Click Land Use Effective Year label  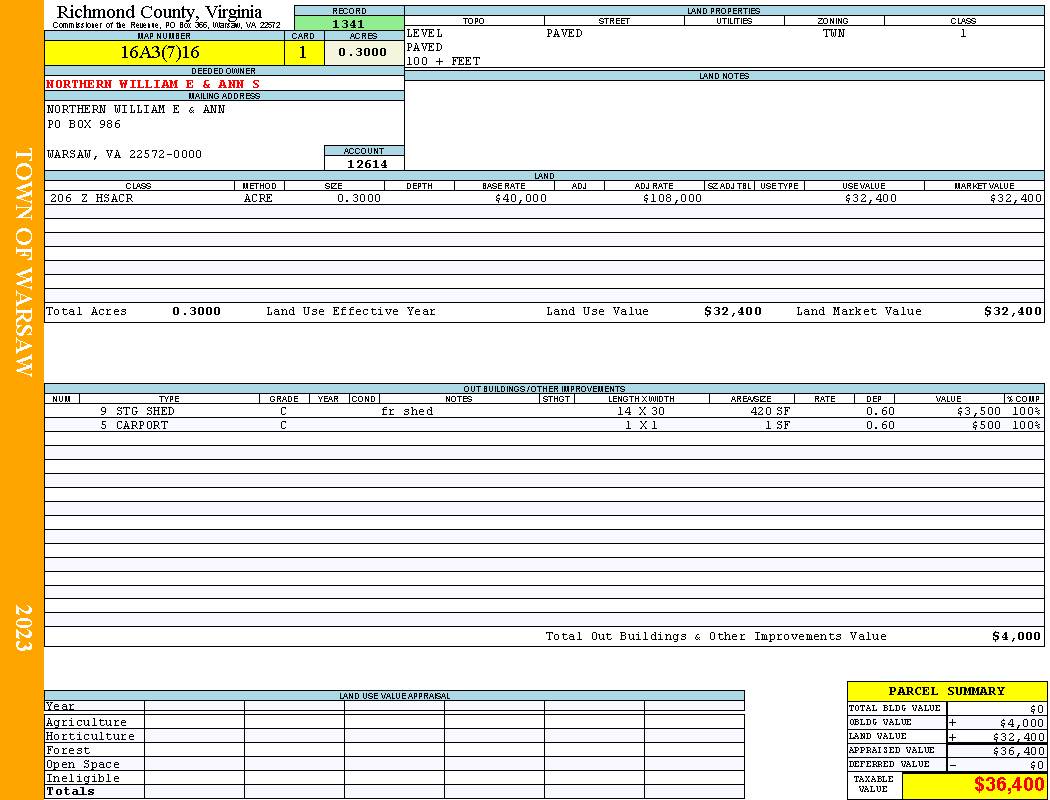click(x=351, y=311)
